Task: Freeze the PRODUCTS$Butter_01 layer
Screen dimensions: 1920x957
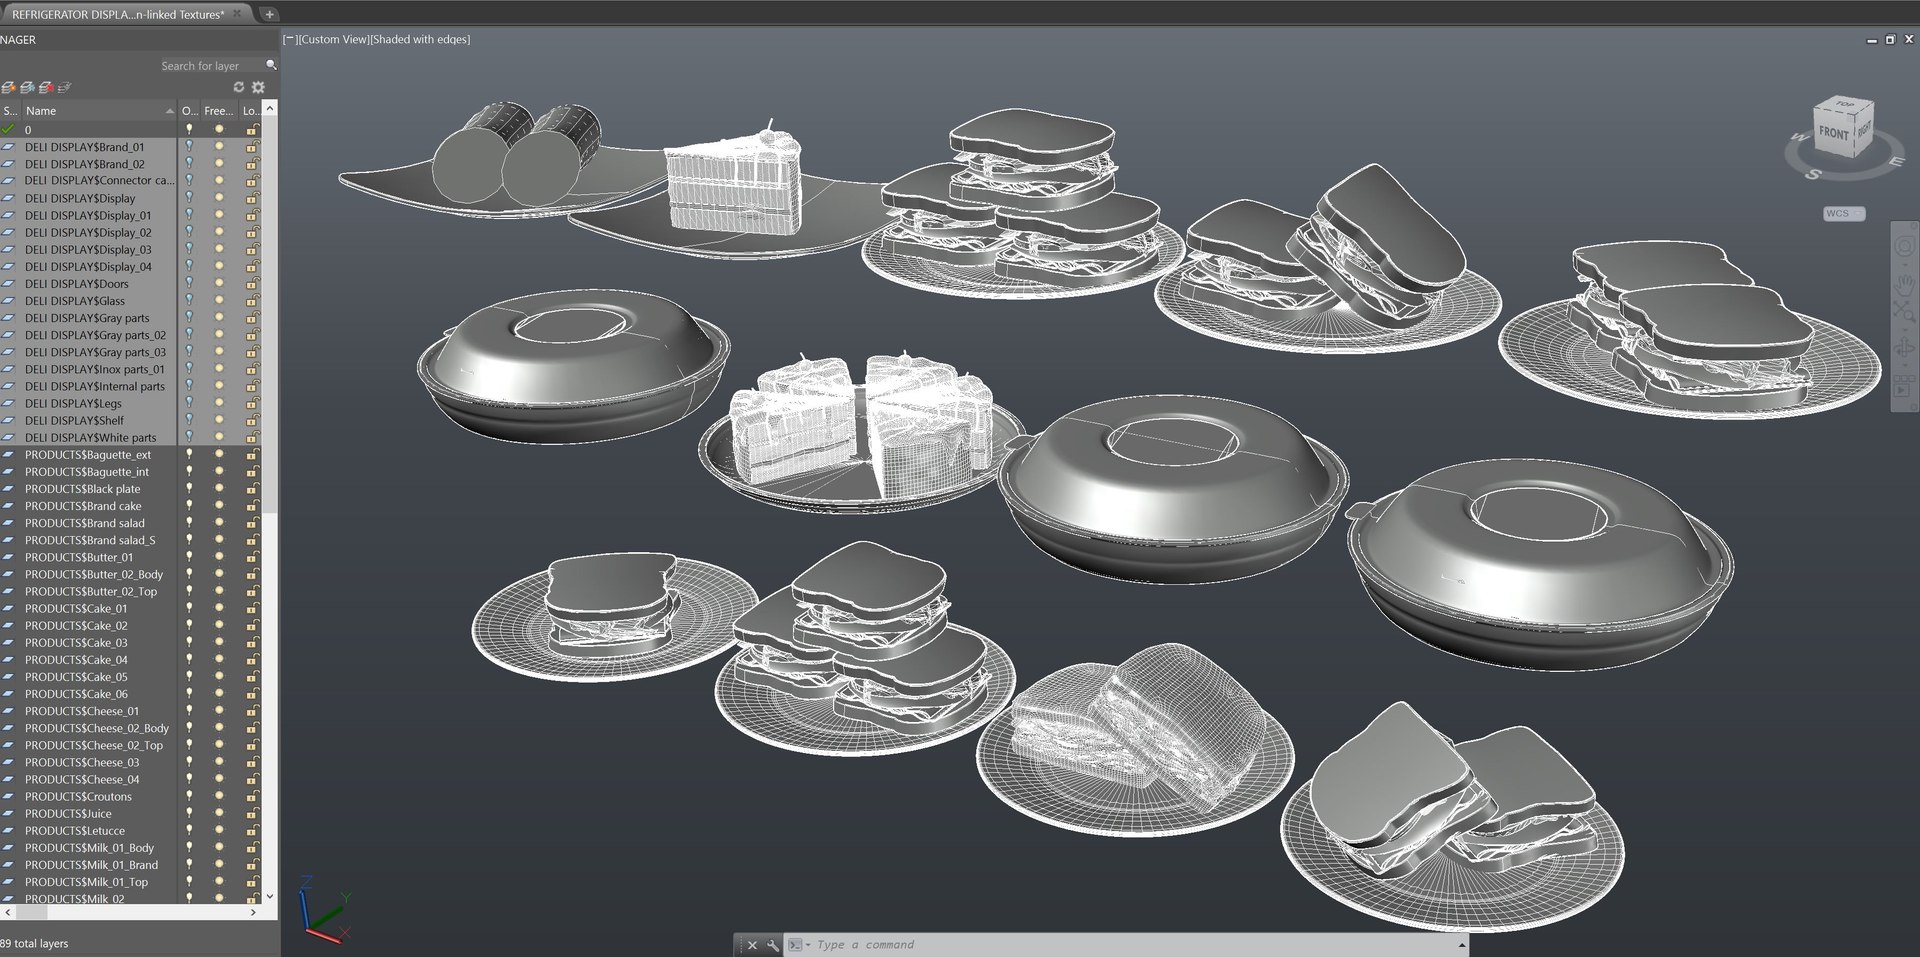Action: (219, 557)
